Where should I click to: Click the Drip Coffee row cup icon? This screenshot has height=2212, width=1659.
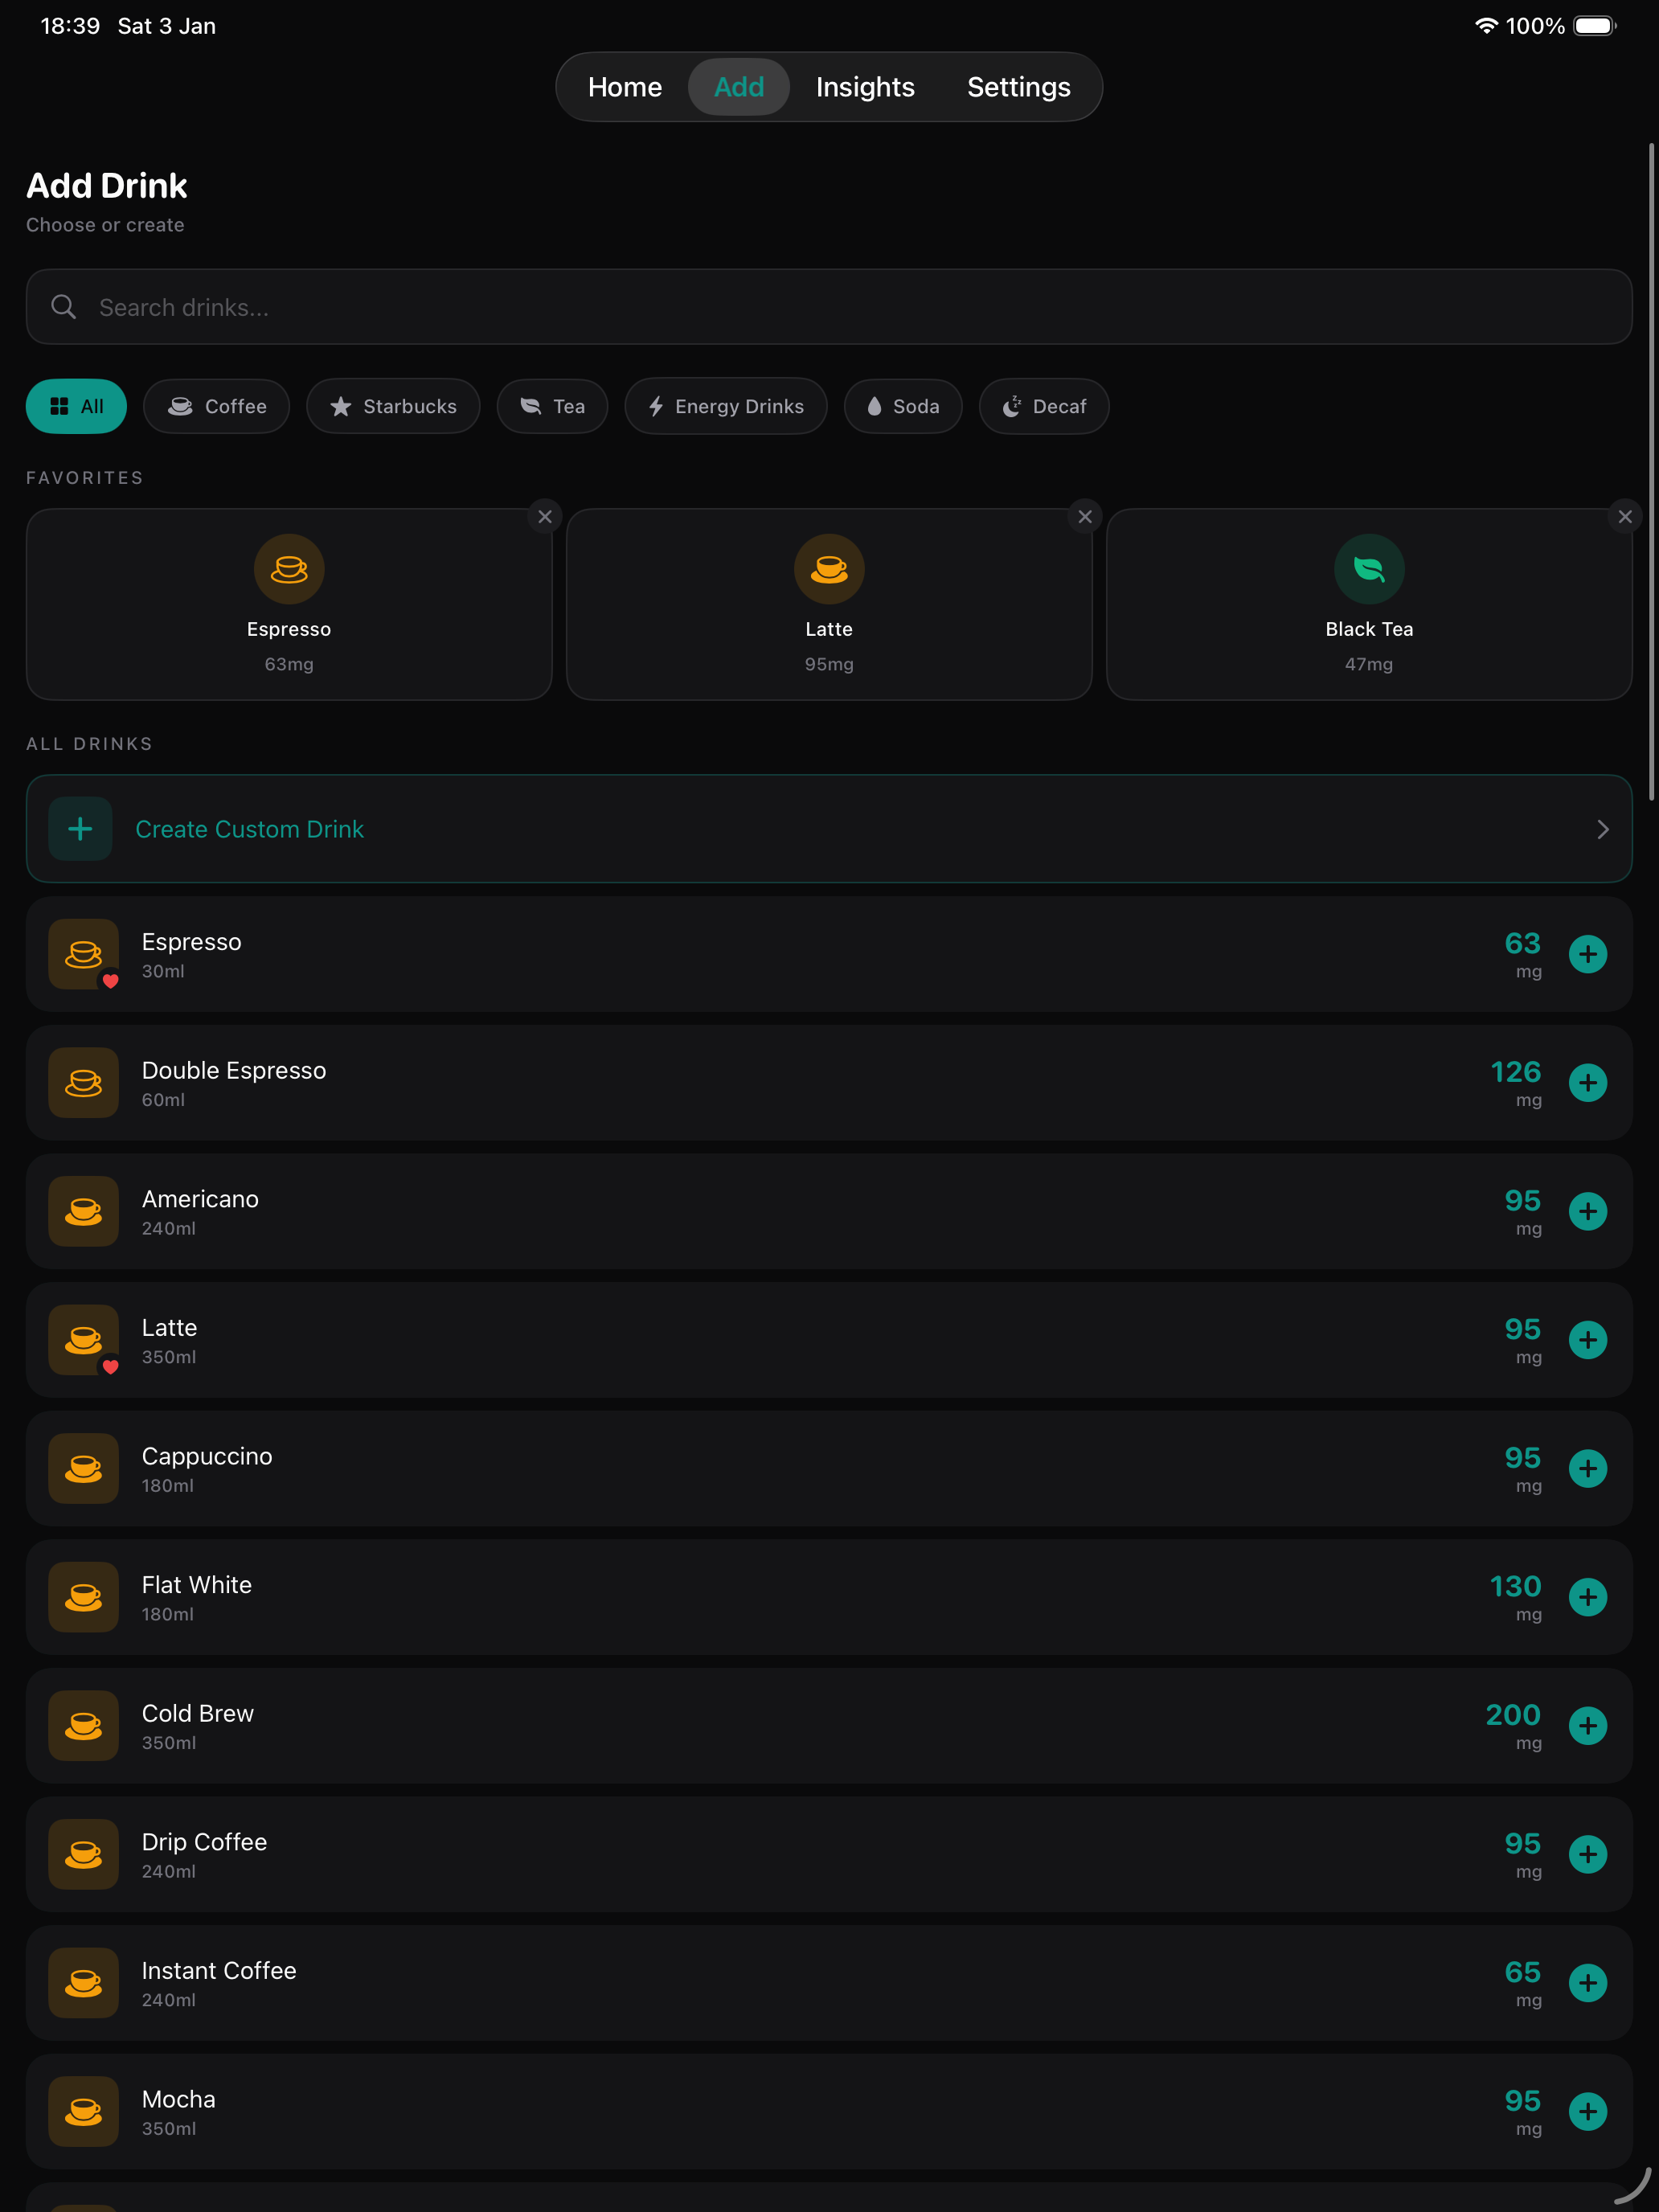84,1854
